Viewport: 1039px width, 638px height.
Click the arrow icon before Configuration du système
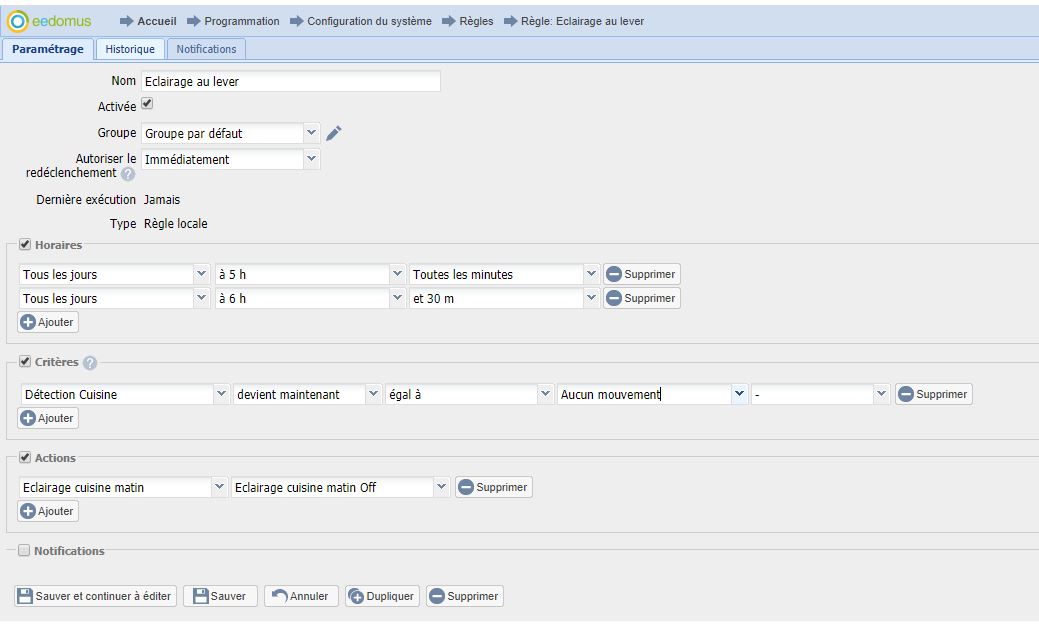pos(296,21)
